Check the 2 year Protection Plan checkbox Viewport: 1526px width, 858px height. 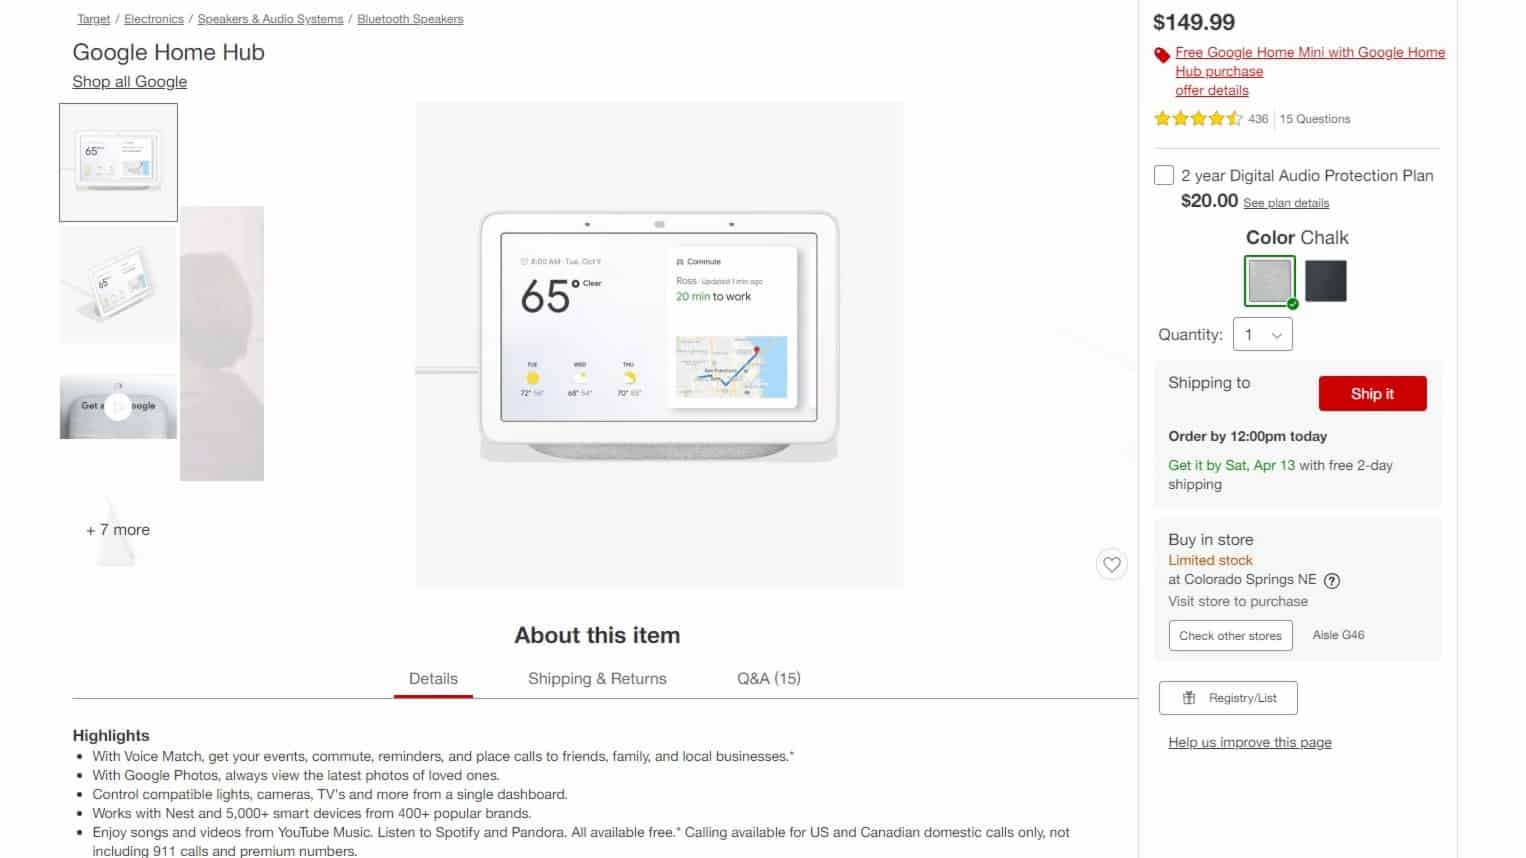(1164, 175)
